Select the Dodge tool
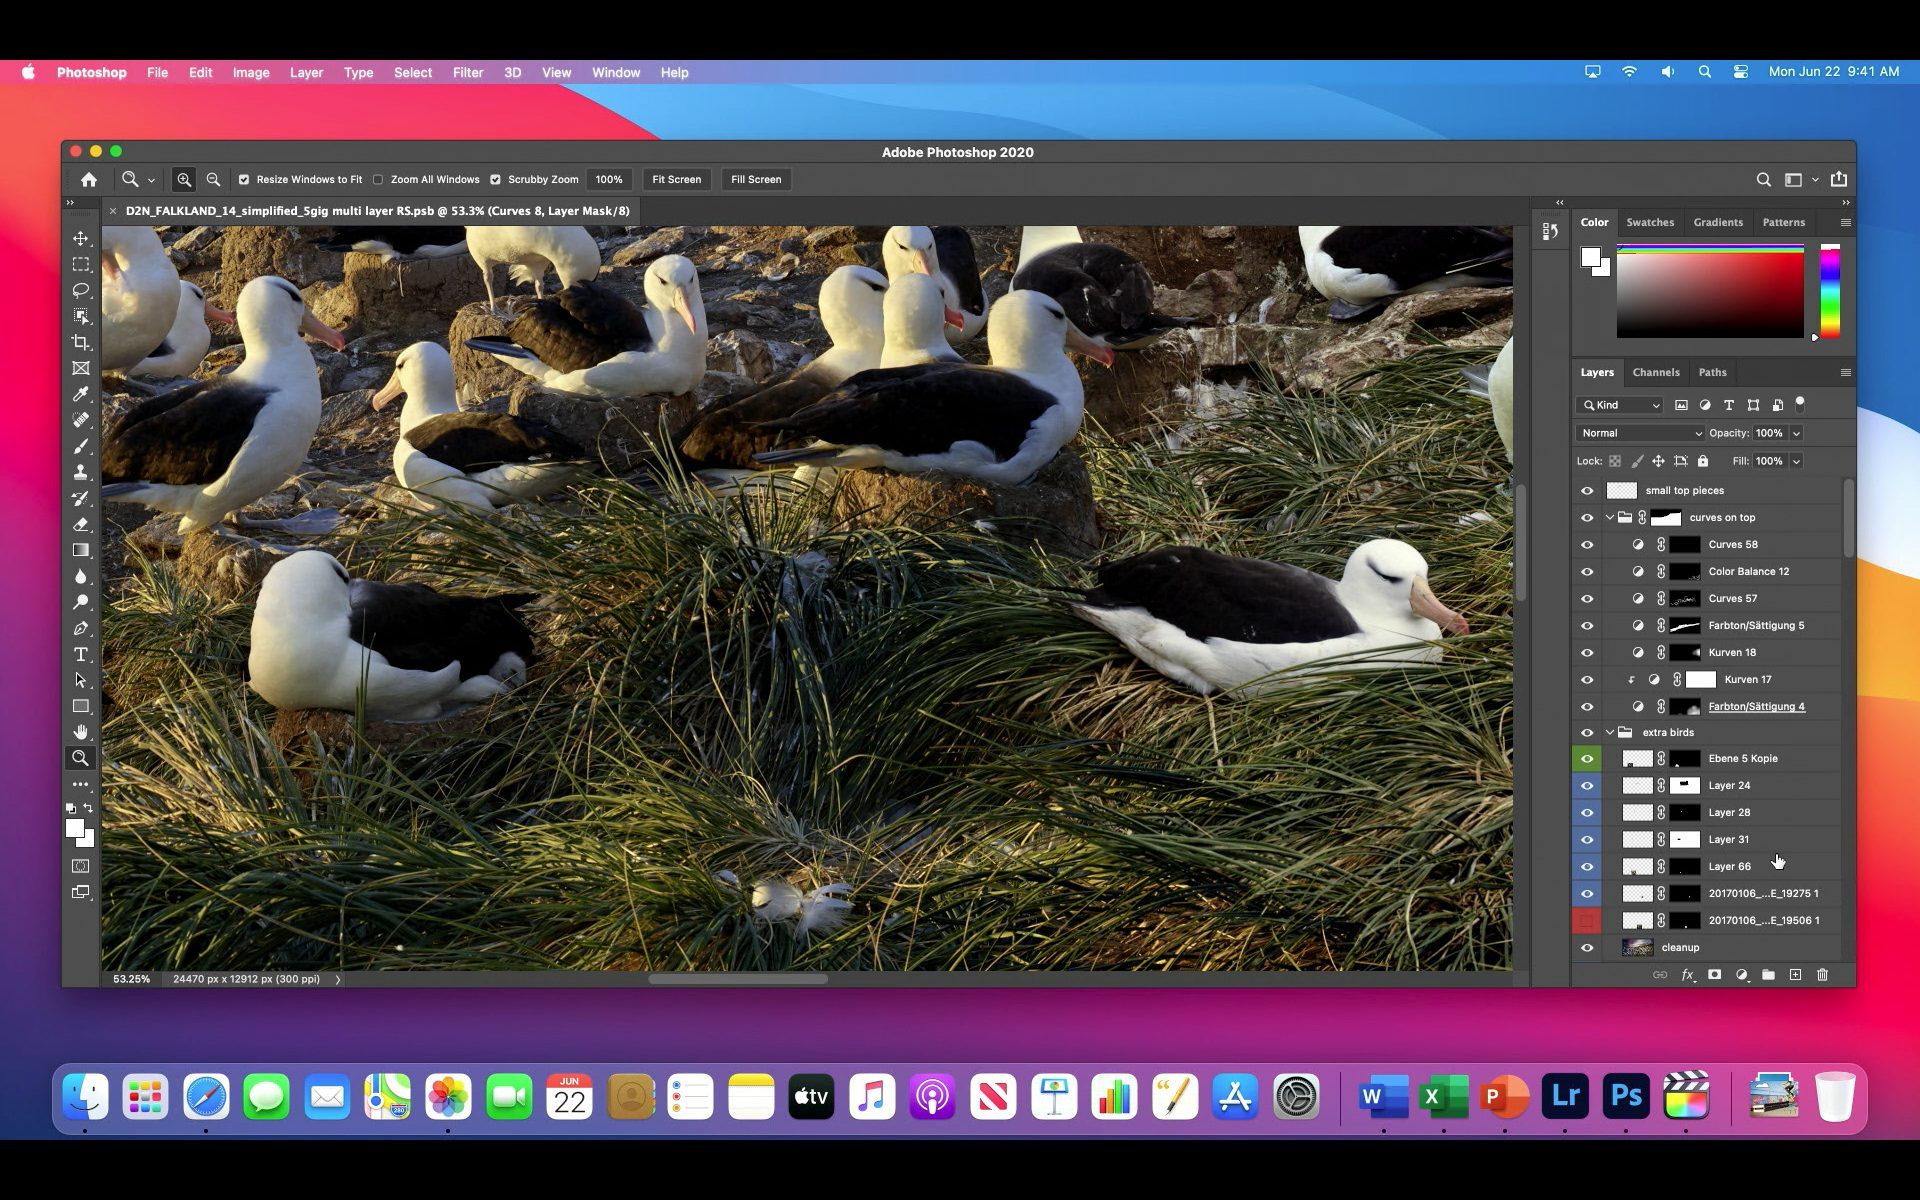1920x1200 pixels. pyautogui.click(x=81, y=602)
